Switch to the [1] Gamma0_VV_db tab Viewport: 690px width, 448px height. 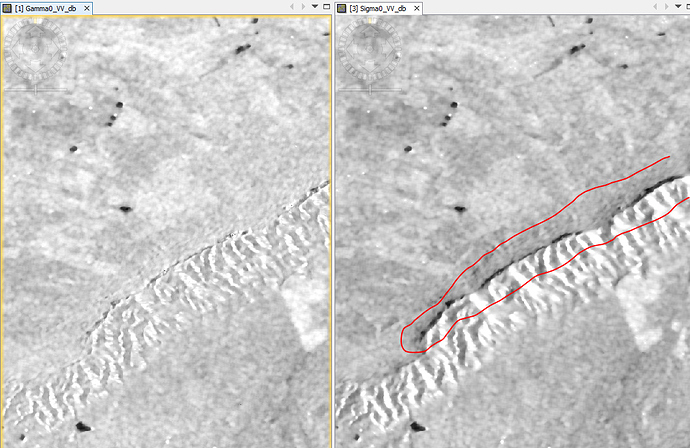click(46, 8)
